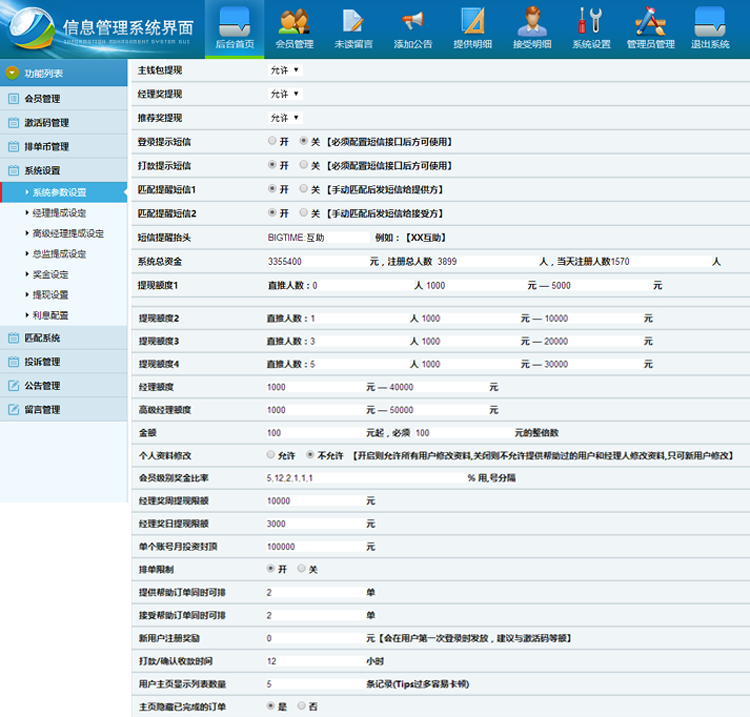The height and width of the screenshot is (717, 750).
Task: Click 打款/确认收款时间 field
Action: click(315, 661)
